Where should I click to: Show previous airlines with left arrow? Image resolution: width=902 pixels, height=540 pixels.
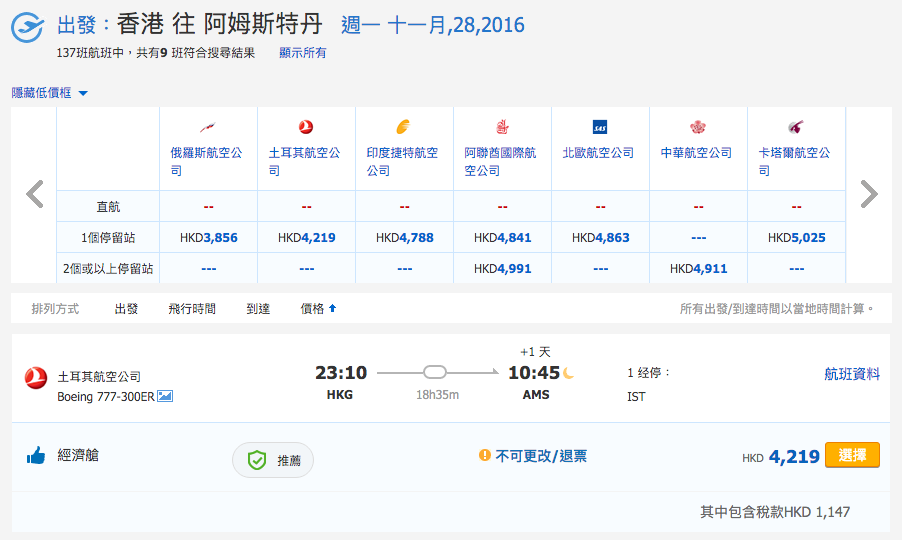[x=35, y=194]
